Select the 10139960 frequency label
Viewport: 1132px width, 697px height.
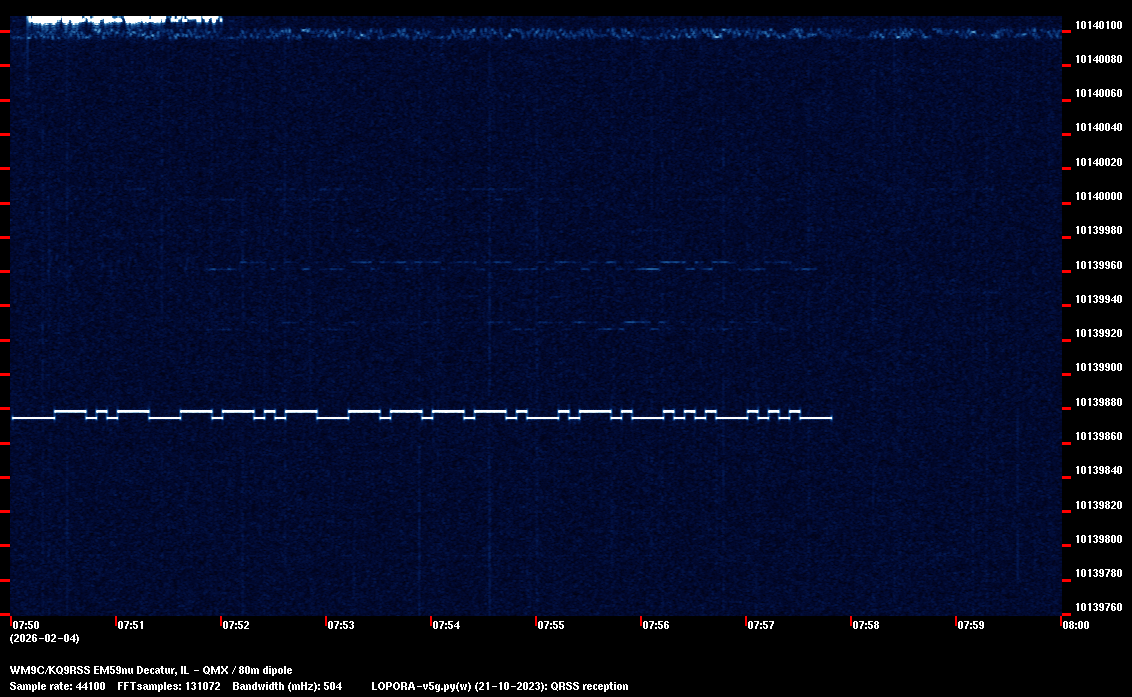click(1098, 265)
